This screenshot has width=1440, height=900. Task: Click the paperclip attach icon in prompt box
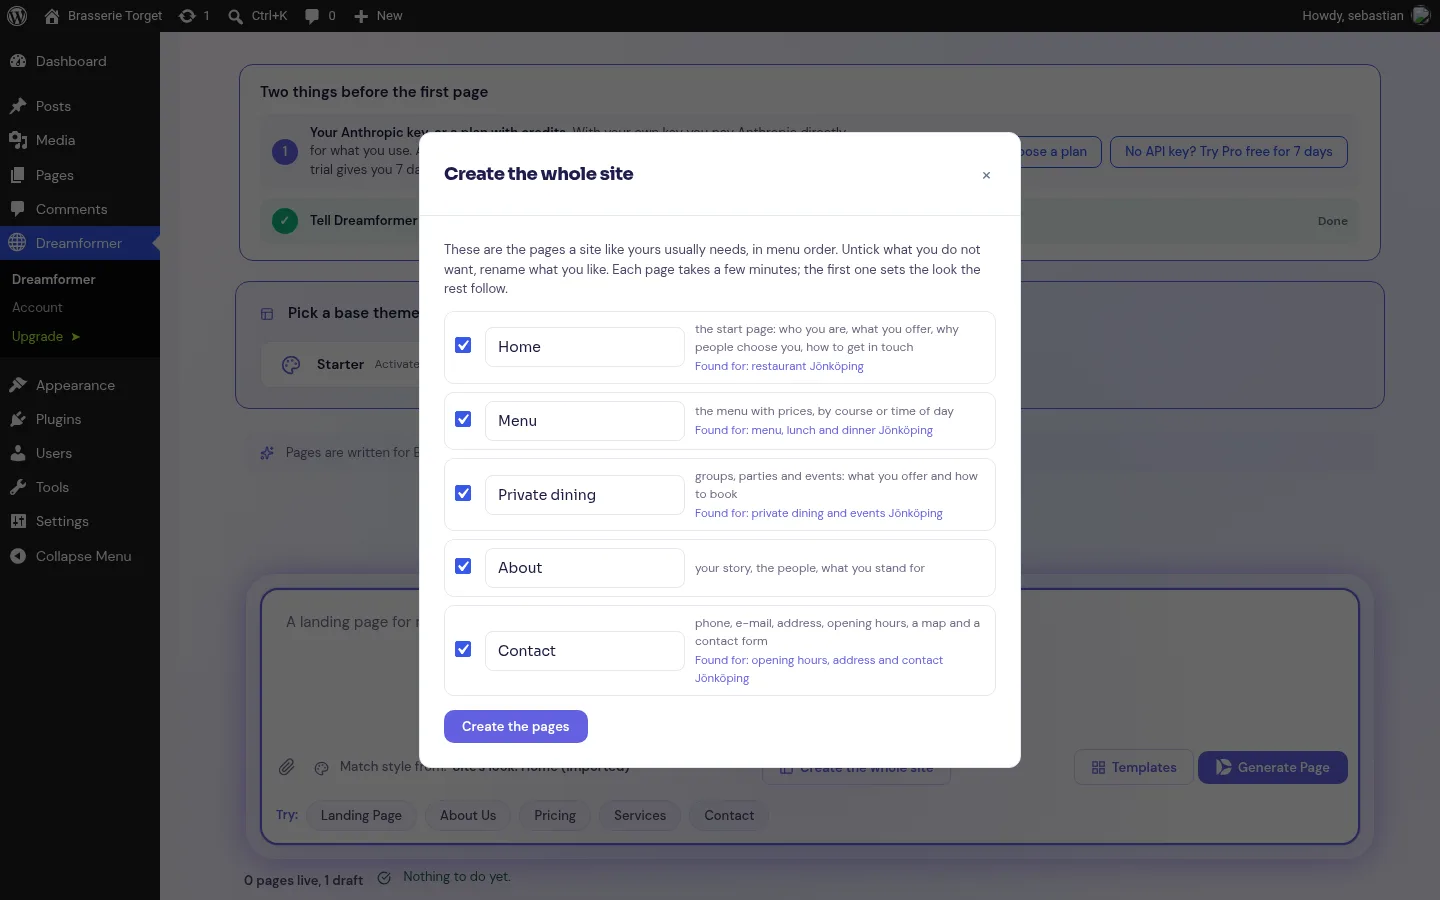[x=287, y=767]
